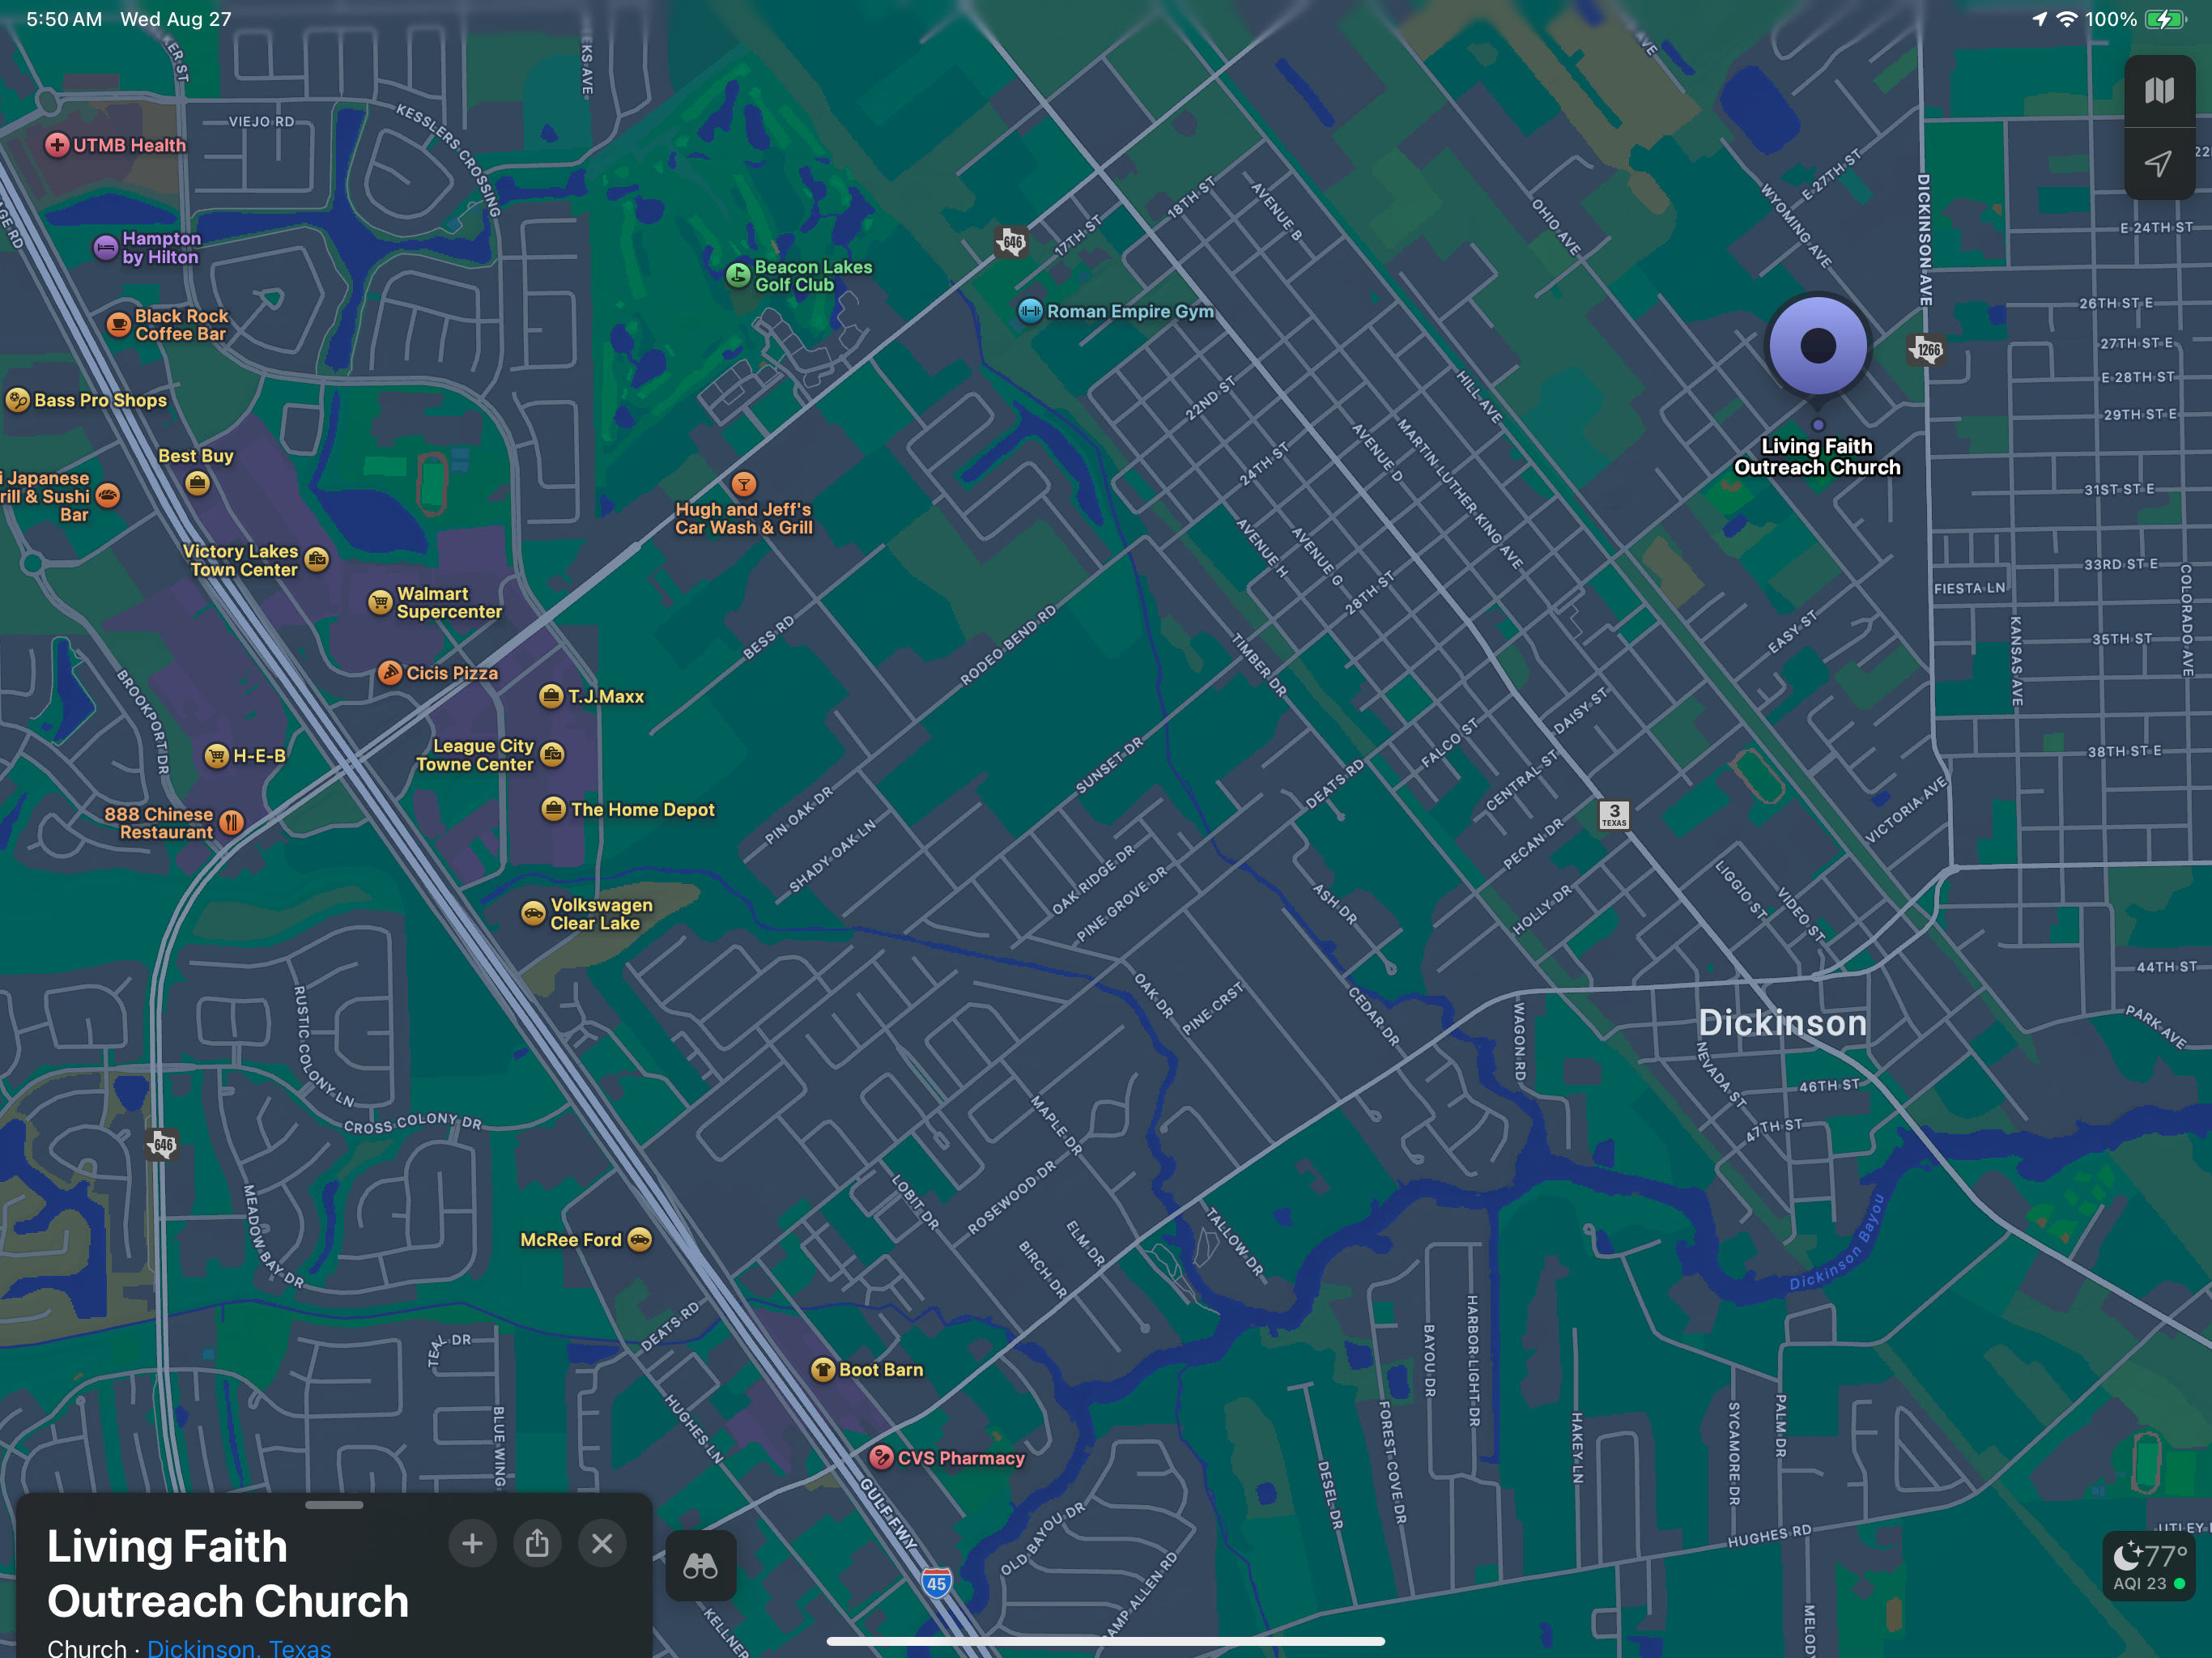Select T.J.Maxx store marker

pos(551,696)
